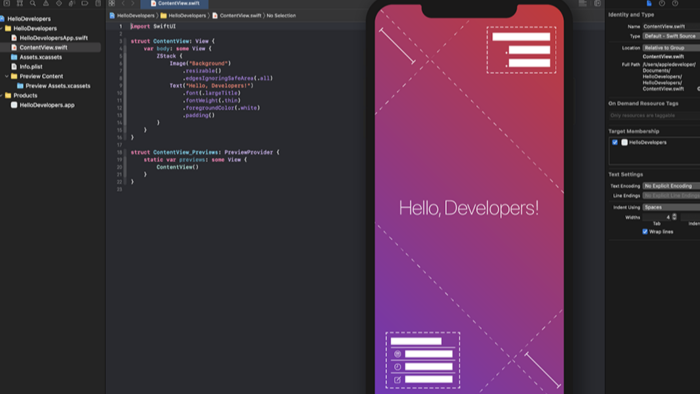700x394 pixels.
Task: Select the root HelloDevelopers project row
Action: coord(29,19)
